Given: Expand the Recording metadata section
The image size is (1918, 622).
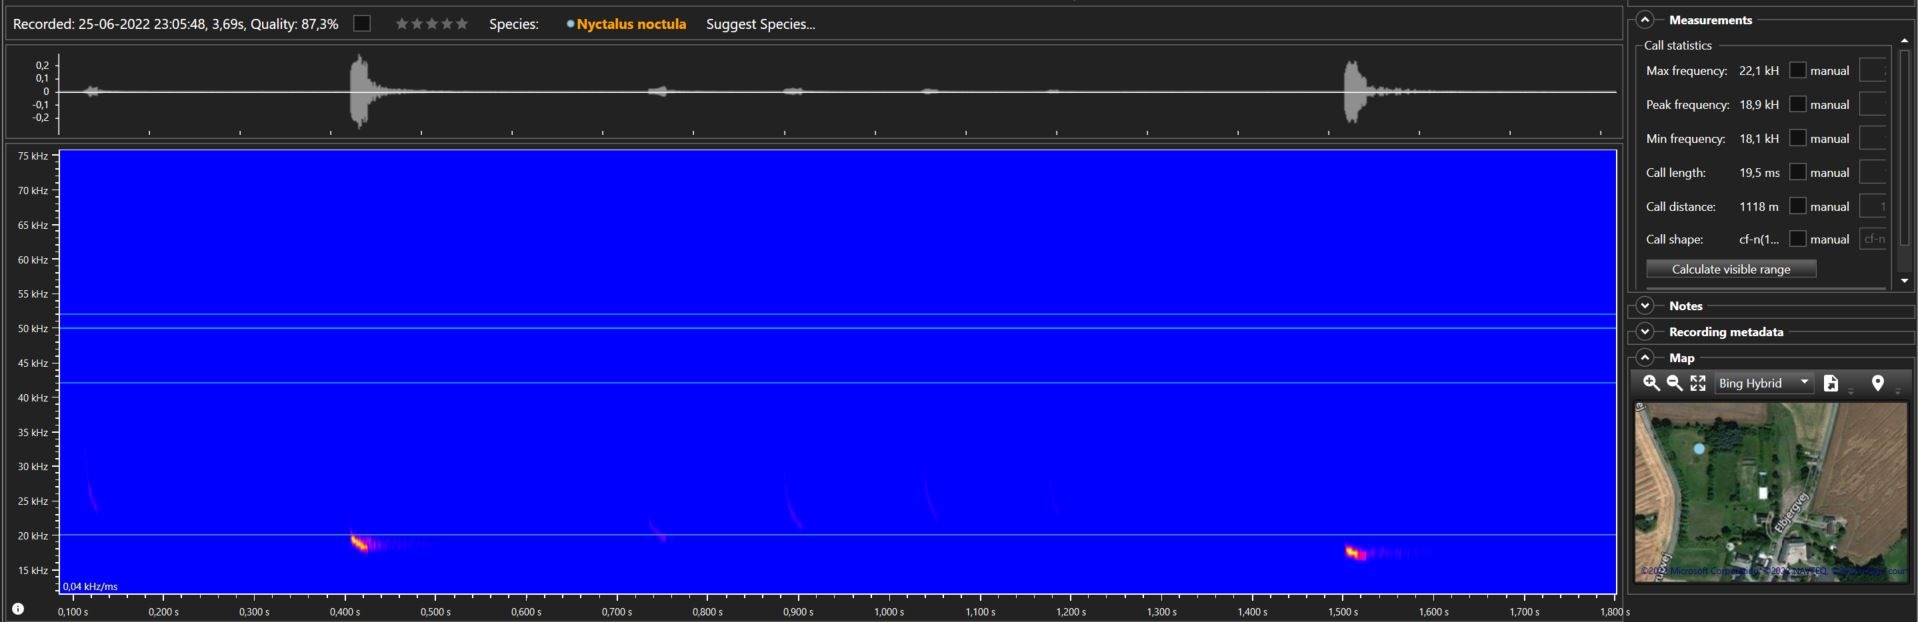Looking at the screenshot, I should pos(1645,332).
